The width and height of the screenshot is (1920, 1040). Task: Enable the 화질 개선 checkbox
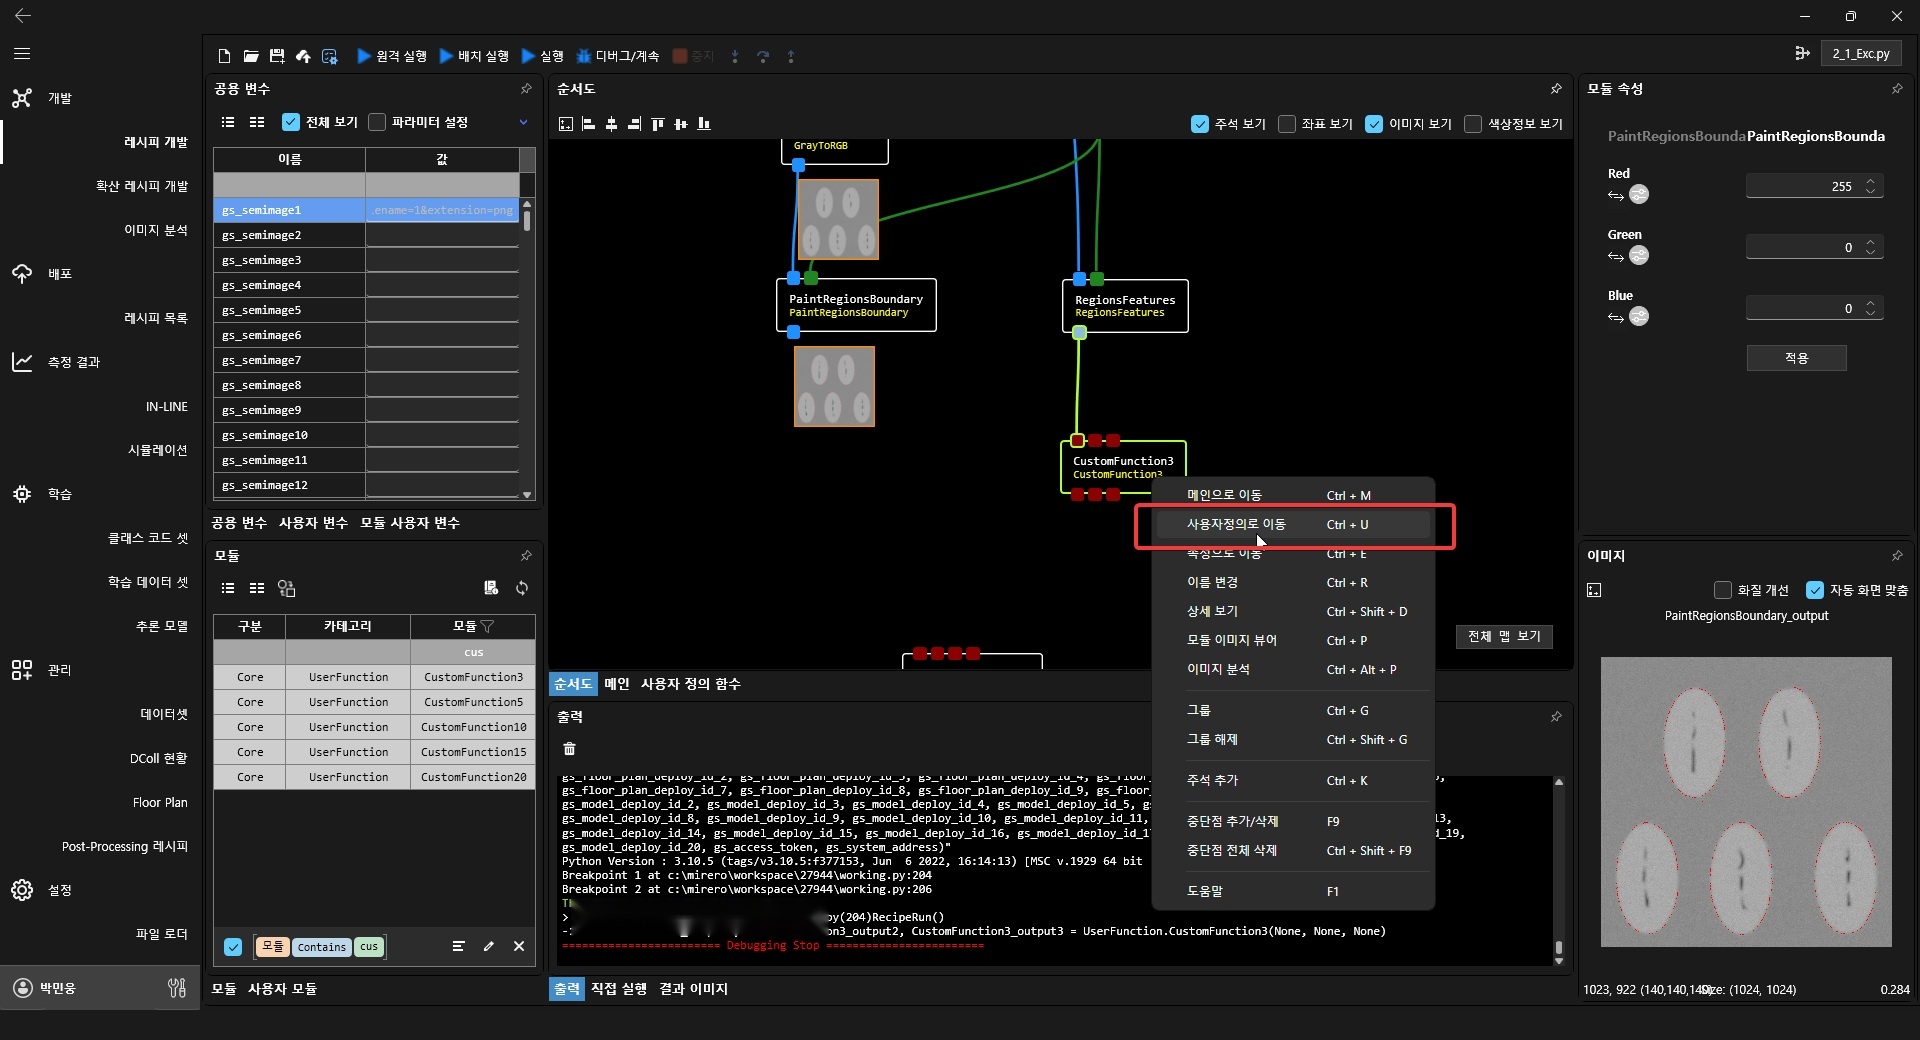coord(1722,590)
